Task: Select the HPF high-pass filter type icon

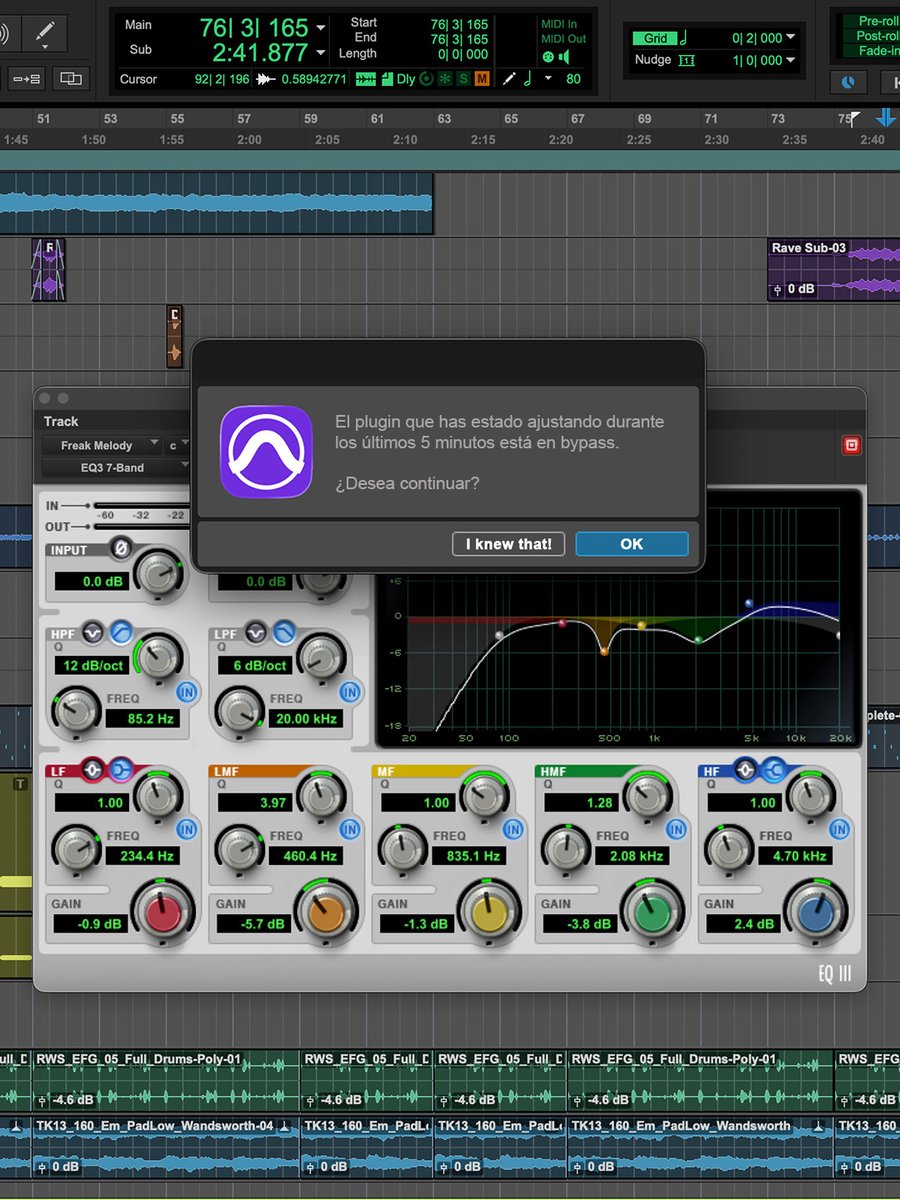Action: click(x=121, y=632)
